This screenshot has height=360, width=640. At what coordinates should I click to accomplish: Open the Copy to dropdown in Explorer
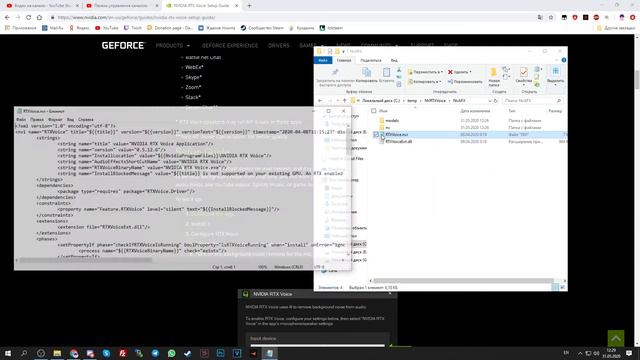(425, 82)
